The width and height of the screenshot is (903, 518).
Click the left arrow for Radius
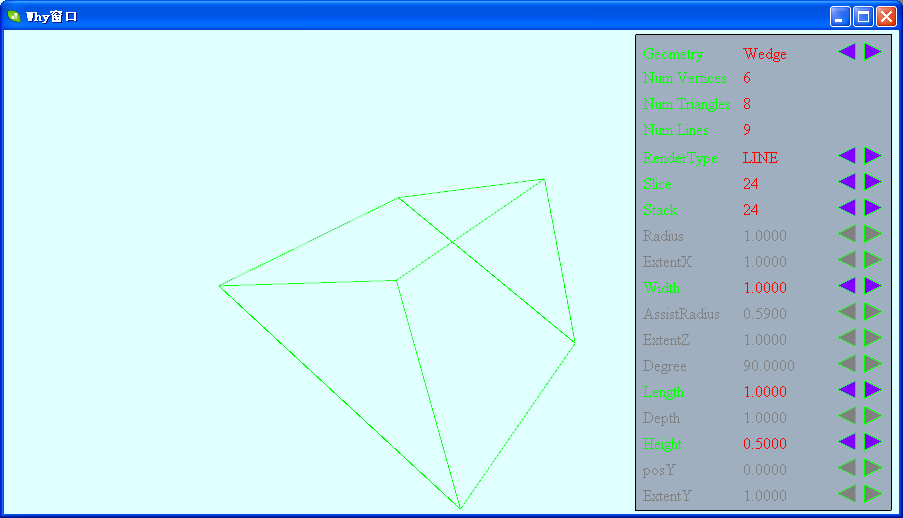coord(847,234)
